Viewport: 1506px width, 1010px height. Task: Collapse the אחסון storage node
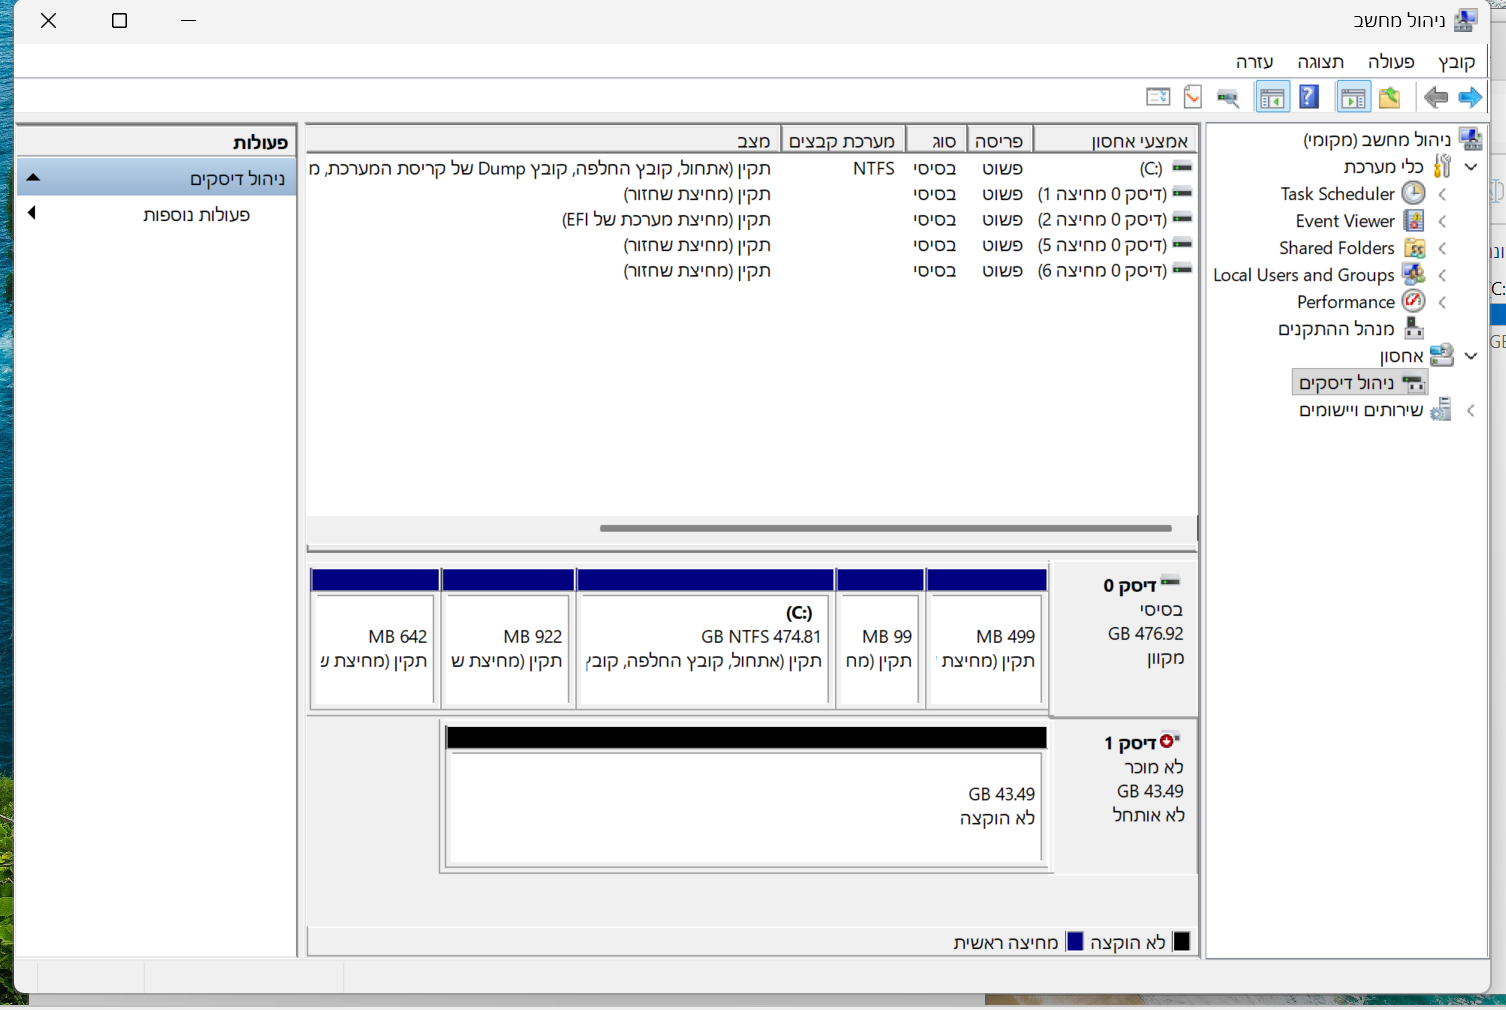pos(1470,356)
